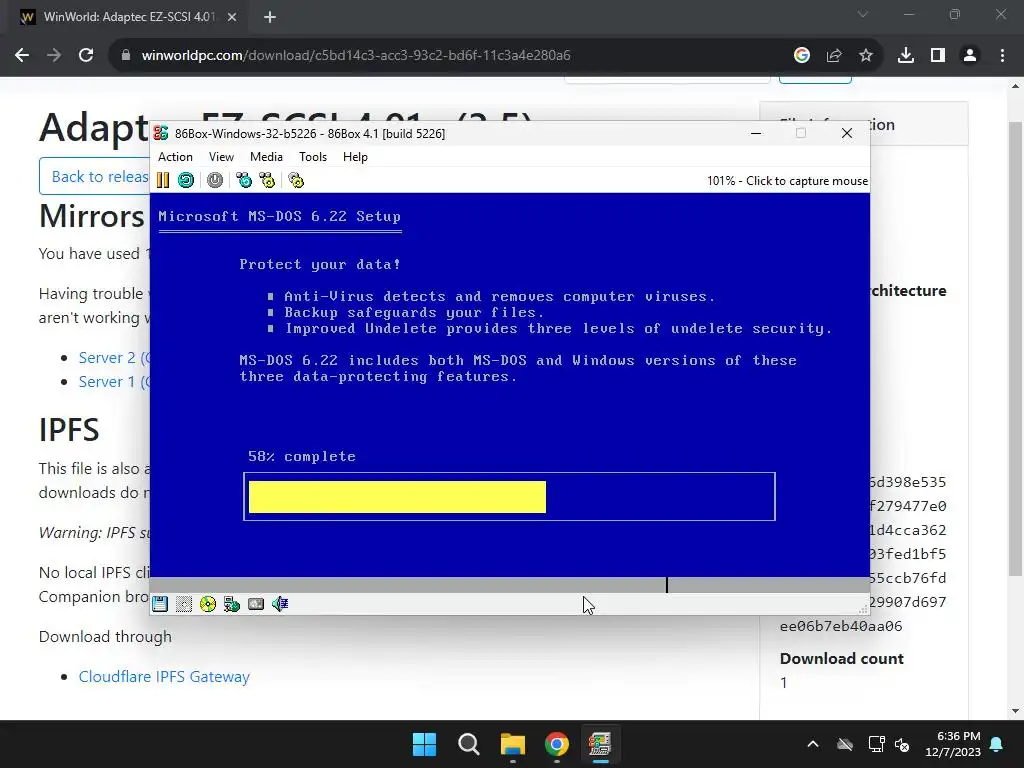Go back in Chrome
Viewport: 1024px width, 768px height.
click(22, 56)
